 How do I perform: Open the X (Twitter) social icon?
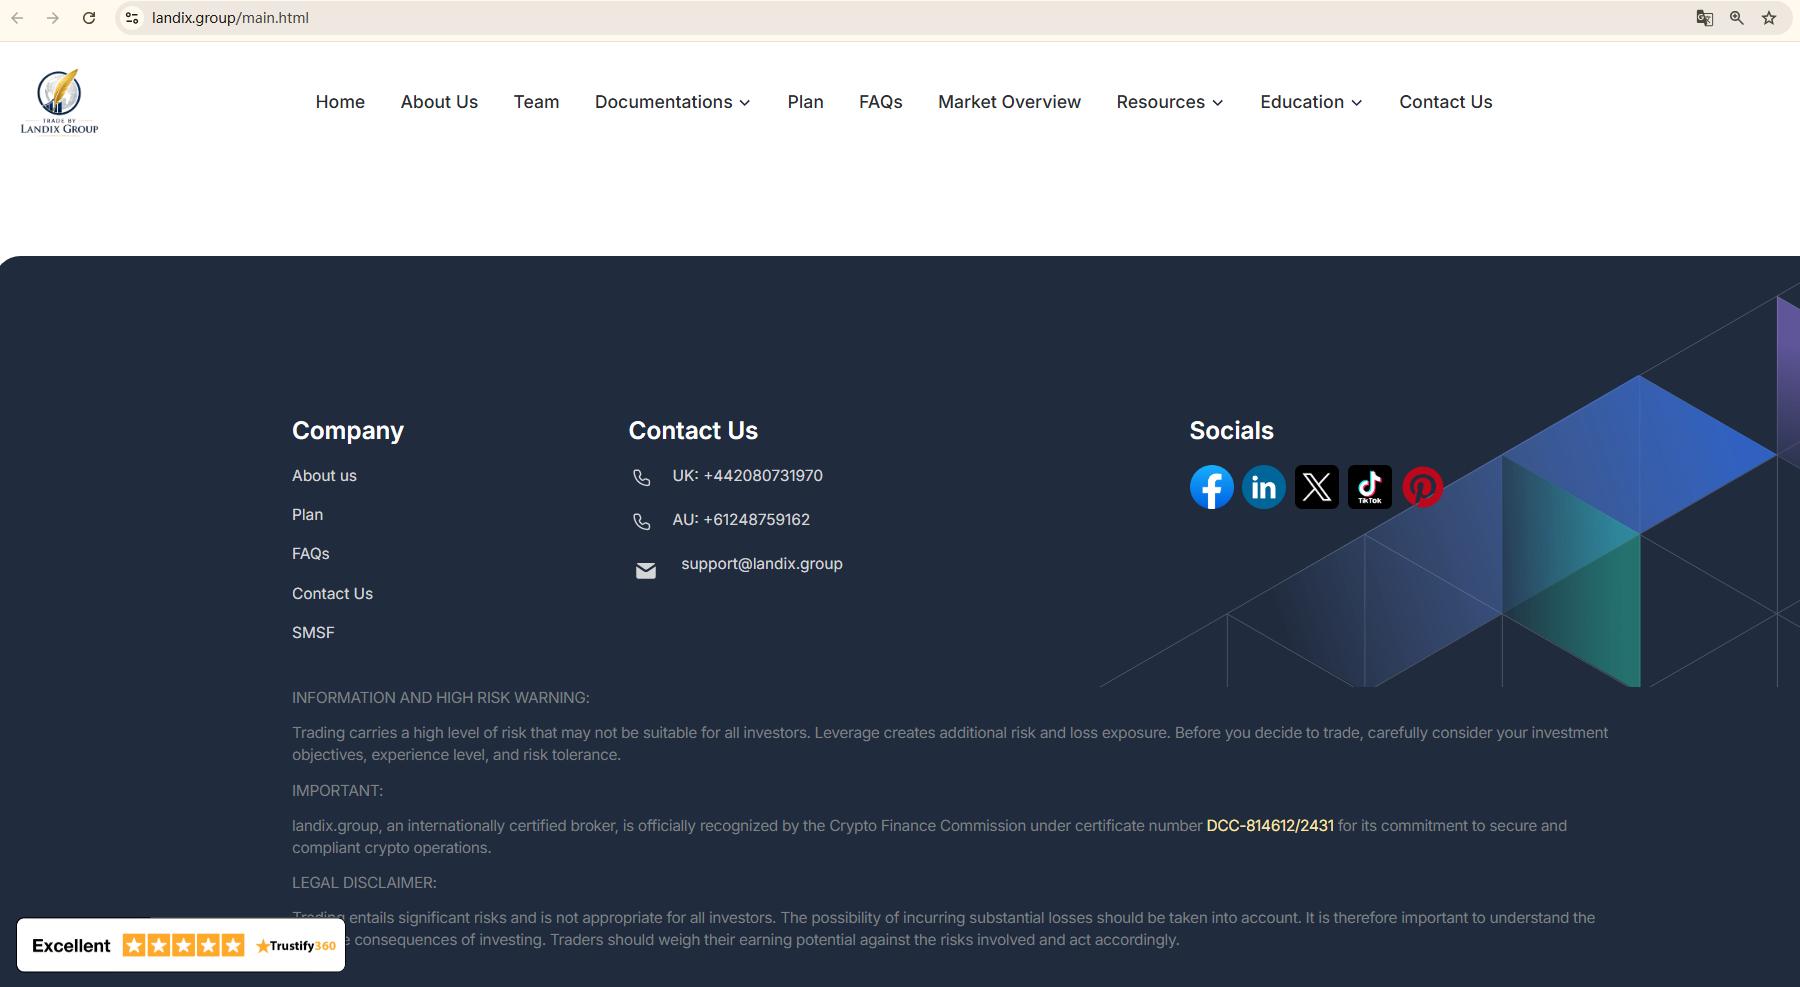click(x=1317, y=487)
